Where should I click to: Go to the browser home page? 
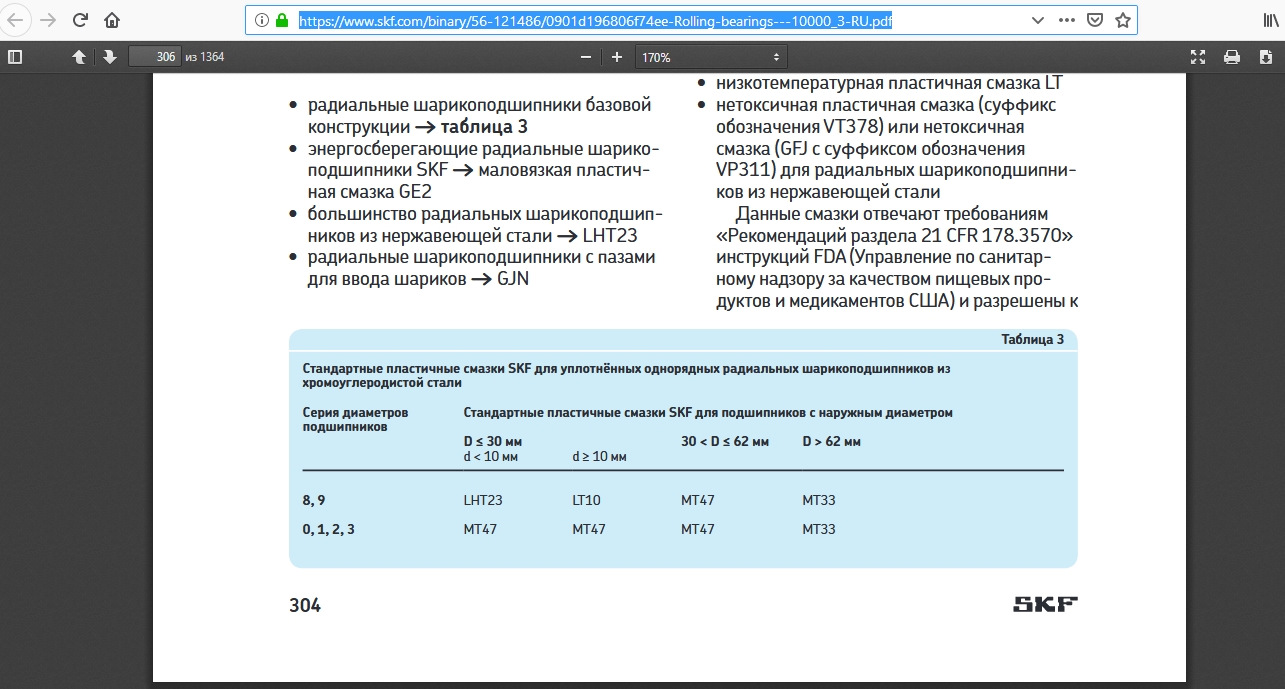coord(112,20)
